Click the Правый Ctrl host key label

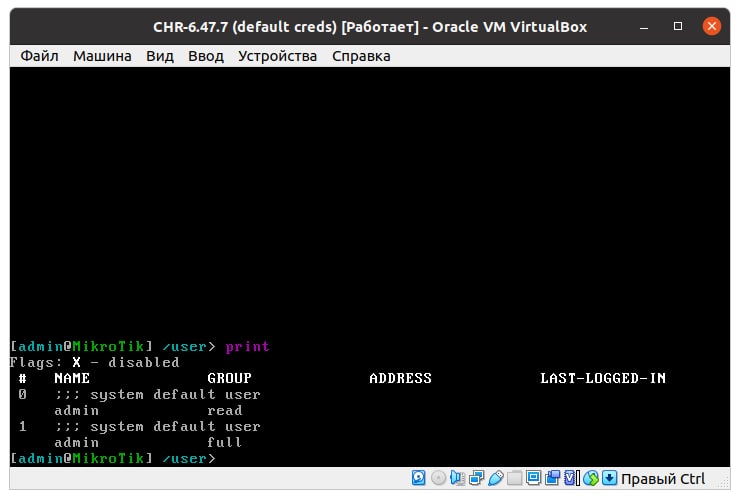(x=663, y=479)
